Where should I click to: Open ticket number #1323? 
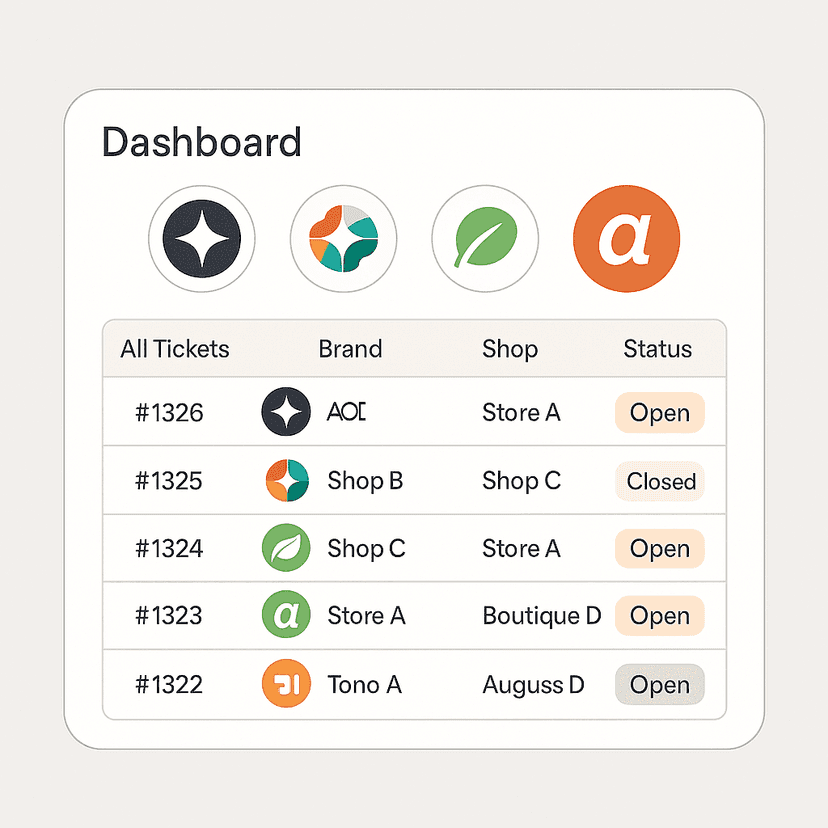pos(169,616)
